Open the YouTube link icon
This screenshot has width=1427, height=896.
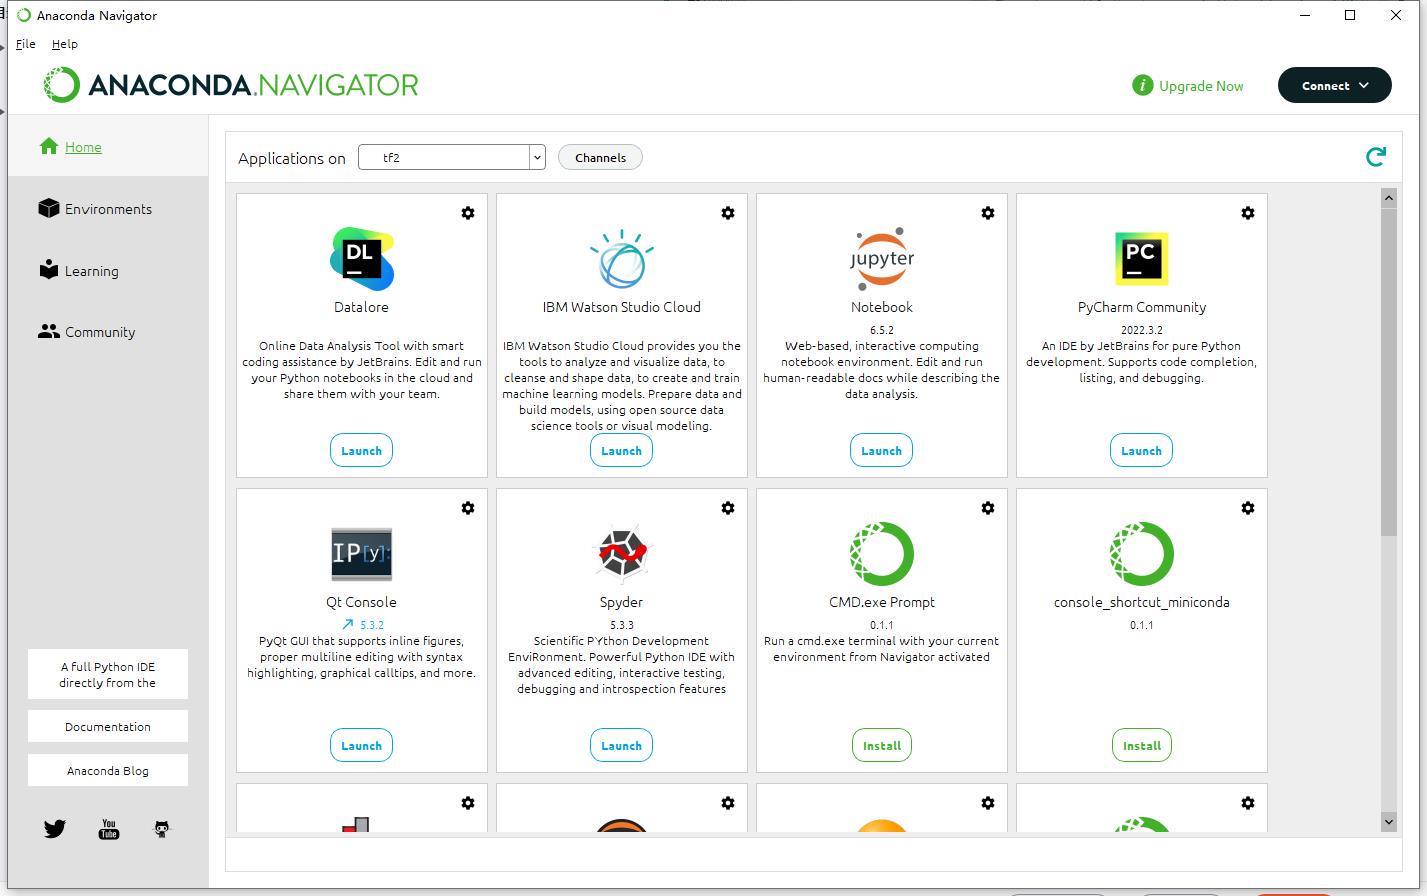109,829
